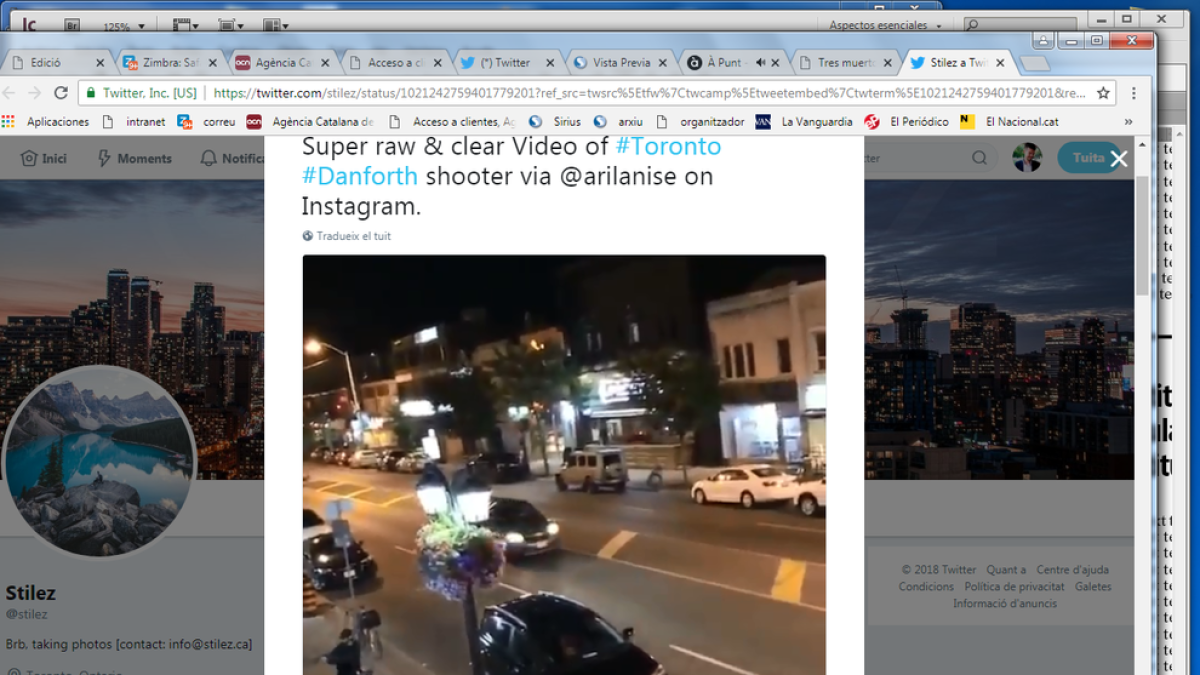Switch to the Vista Previa tab
The image size is (1200, 675).
click(x=621, y=62)
